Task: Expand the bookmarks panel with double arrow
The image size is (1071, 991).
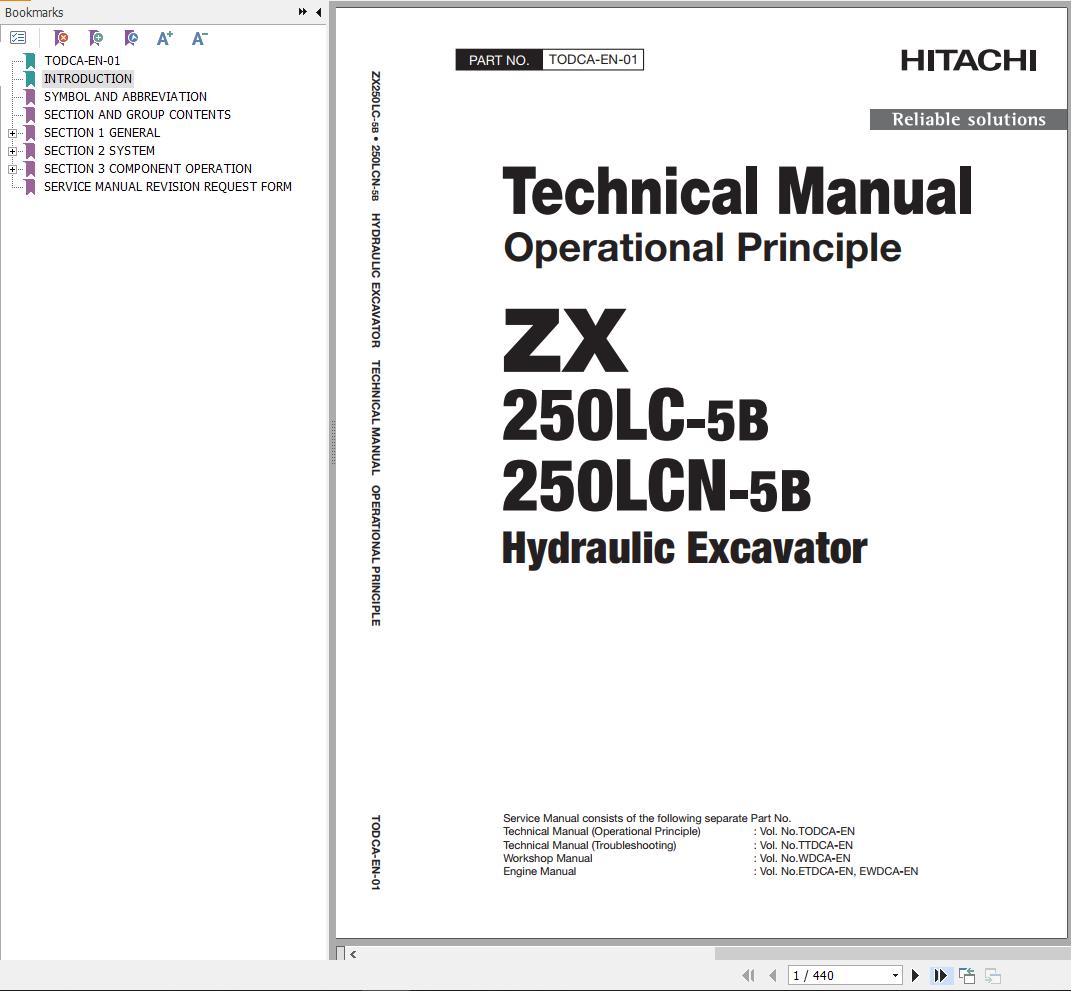Action: click(303, 12)
